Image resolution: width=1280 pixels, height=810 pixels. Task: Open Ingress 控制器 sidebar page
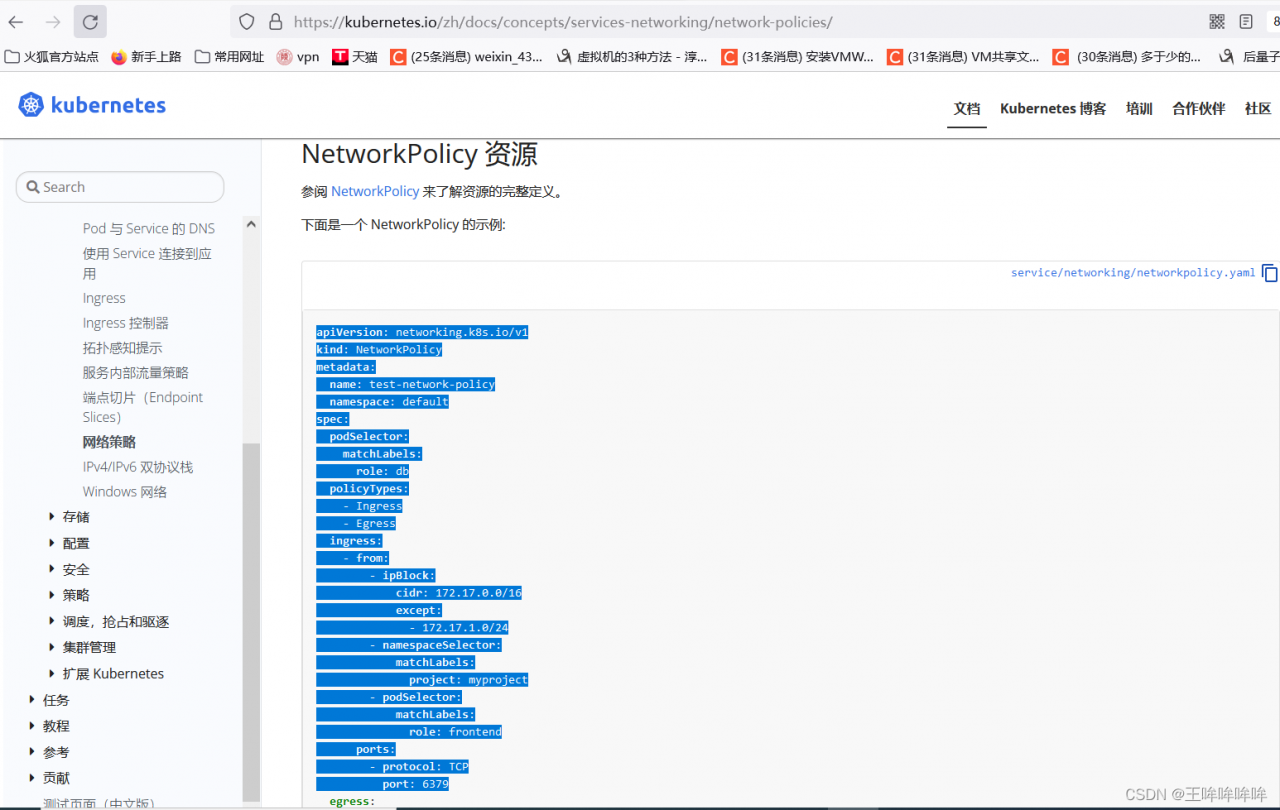pyautogui.click(x=126, y=323)
